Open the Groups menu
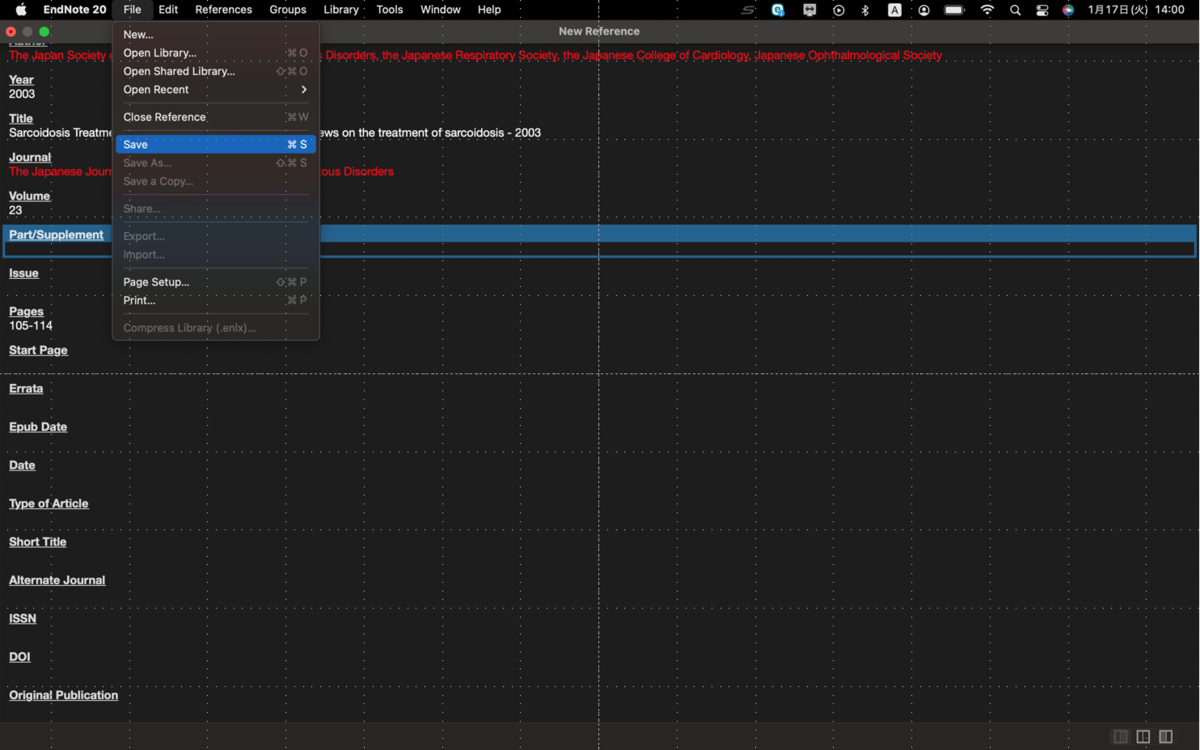 [288, 10]
